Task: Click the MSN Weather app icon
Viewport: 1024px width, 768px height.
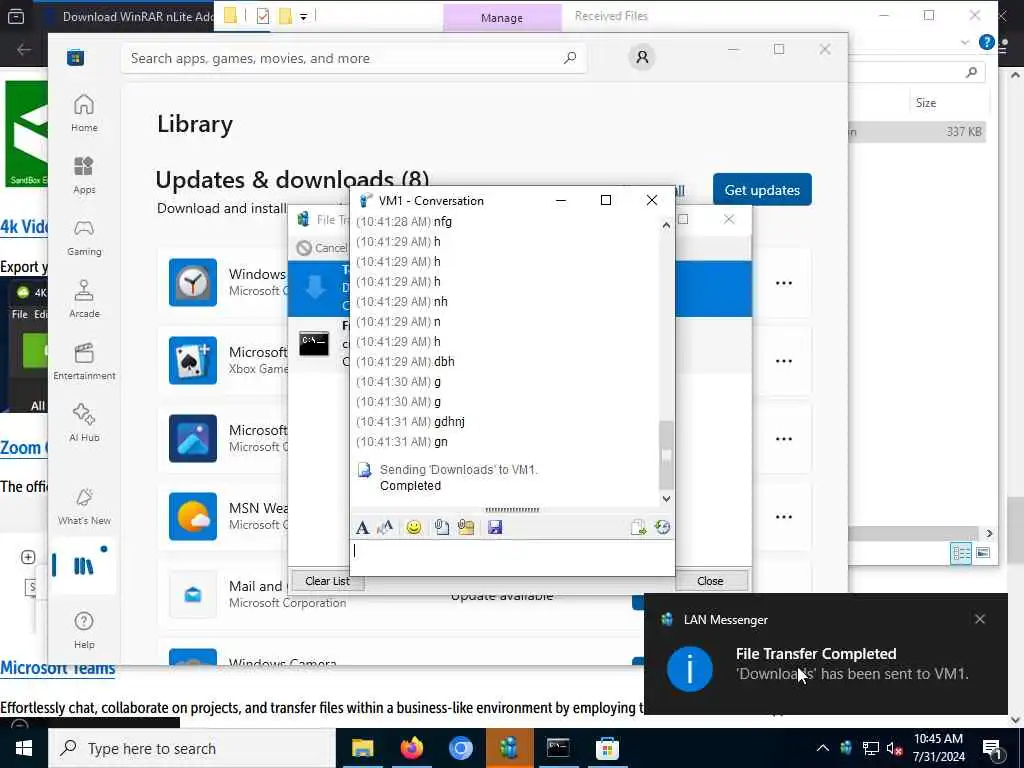Action: pyautogui.click(x=193, y=517)
